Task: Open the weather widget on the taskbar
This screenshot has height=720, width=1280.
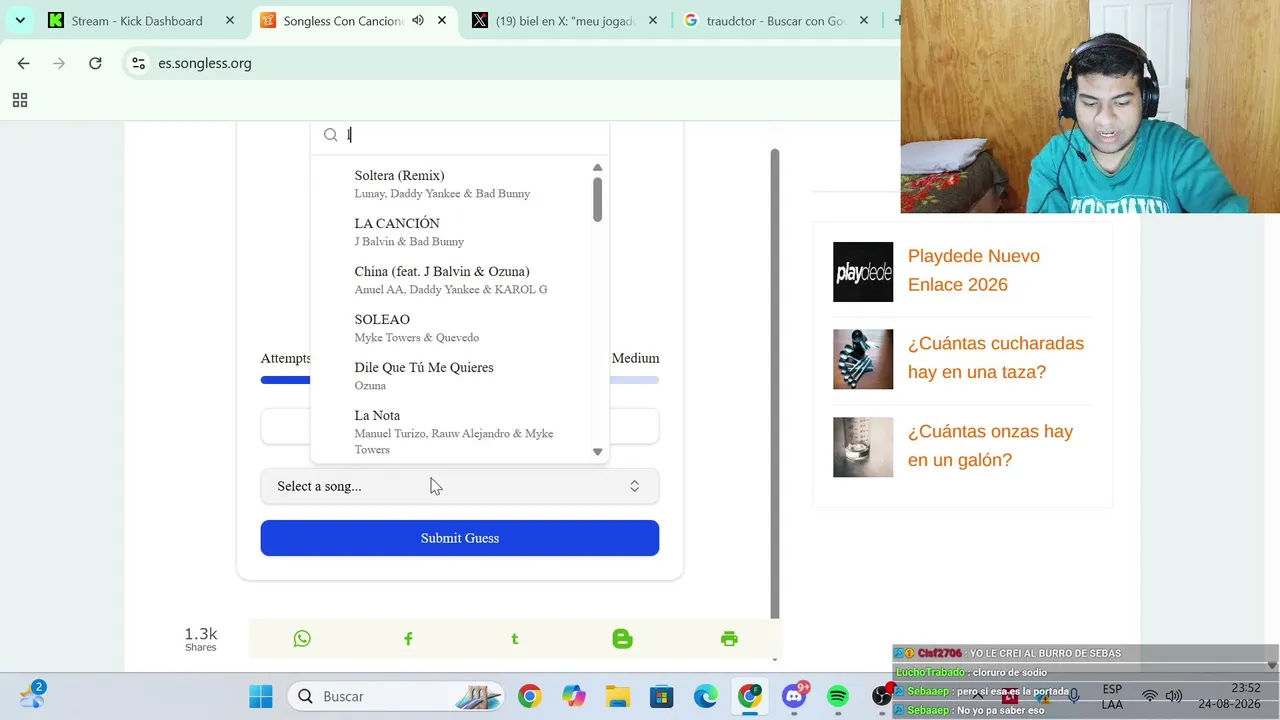Action: pyautogui.click(x=32, y=695)
